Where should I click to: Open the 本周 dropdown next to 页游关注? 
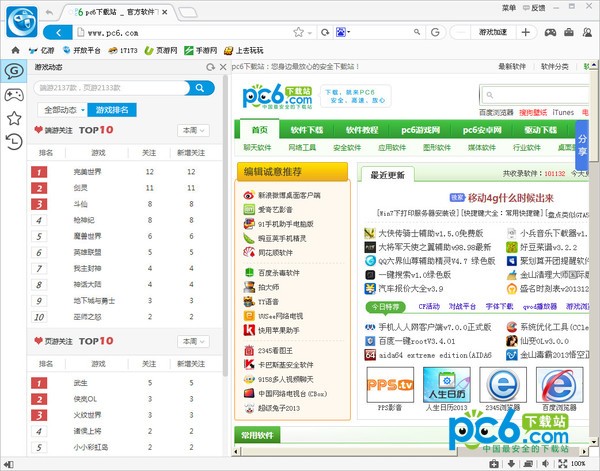(x=192, y=341)
